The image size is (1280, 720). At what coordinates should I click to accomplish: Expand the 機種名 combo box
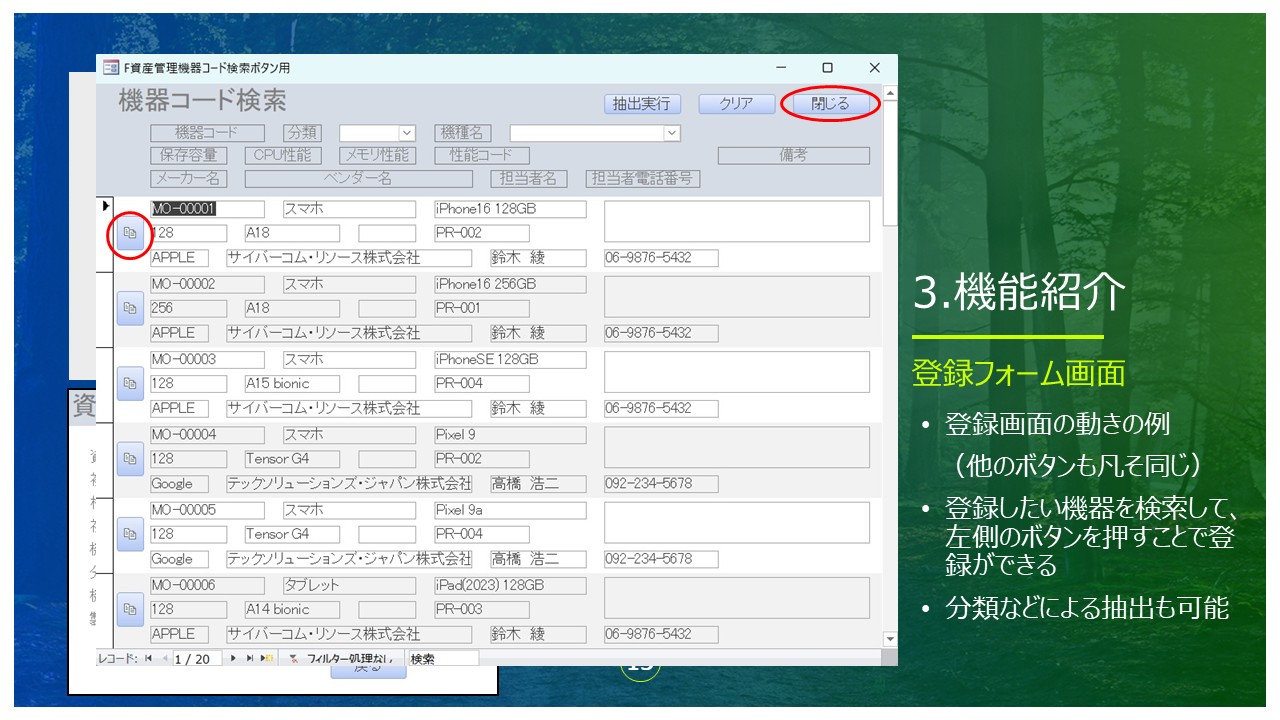[671, 133]
